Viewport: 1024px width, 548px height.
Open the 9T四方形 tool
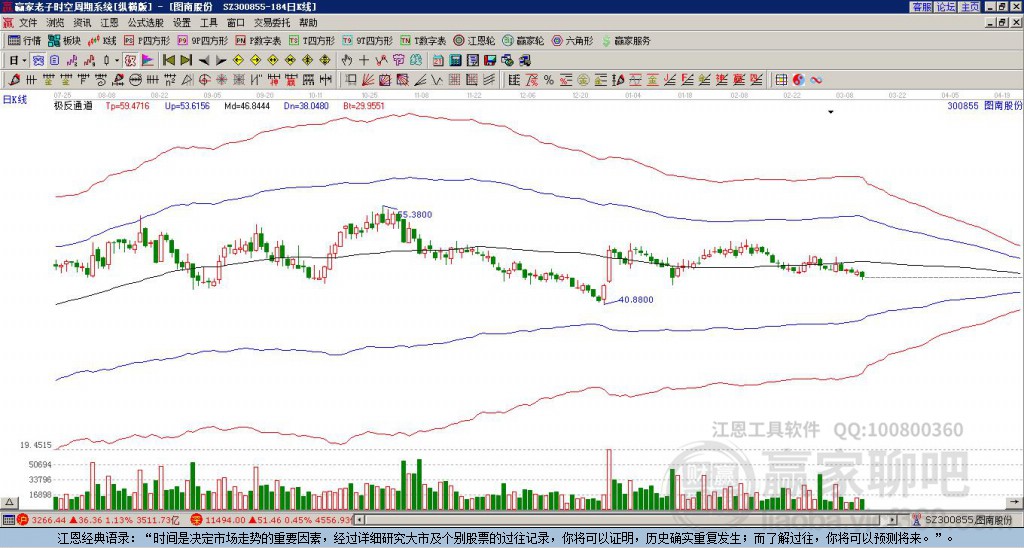pyautogui.click(x=367, y=40)
